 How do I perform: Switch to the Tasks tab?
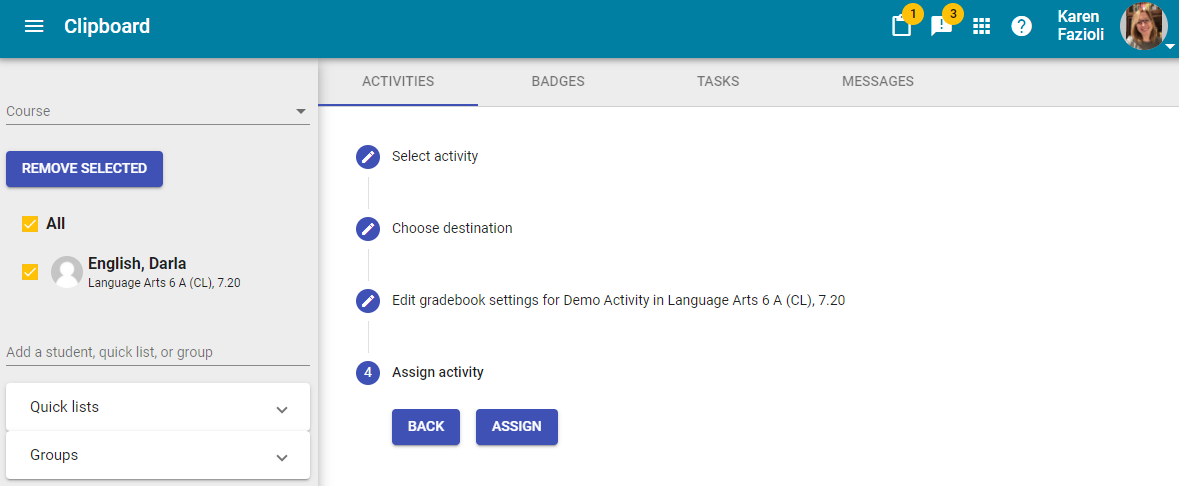point(718,81)
